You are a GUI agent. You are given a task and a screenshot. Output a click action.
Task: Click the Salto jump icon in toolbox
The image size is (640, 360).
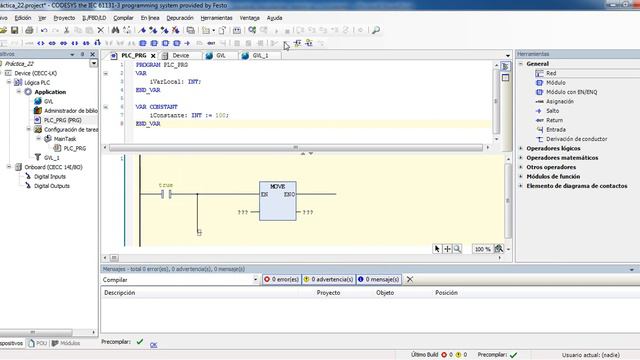540,111
